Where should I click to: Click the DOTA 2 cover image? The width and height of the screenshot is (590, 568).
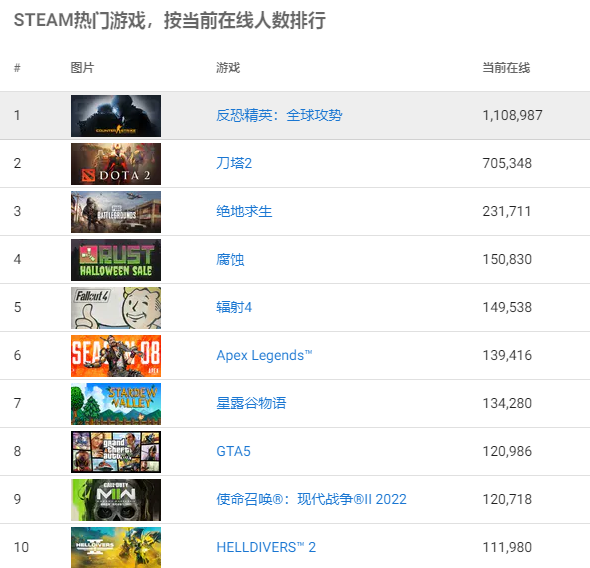(x=116, y=164)
